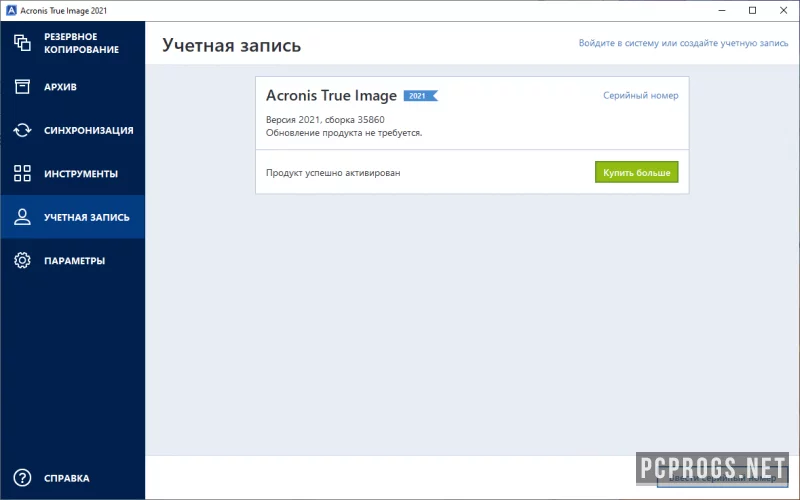Maximize the Acronis True Image window
Screen dimensions: 800x500
click(x=752, y=10)
